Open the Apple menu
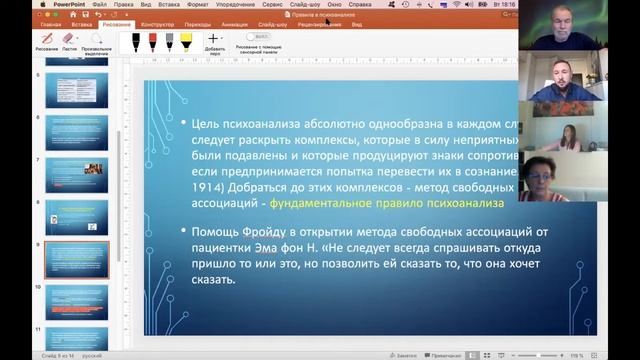 (43, 4)
